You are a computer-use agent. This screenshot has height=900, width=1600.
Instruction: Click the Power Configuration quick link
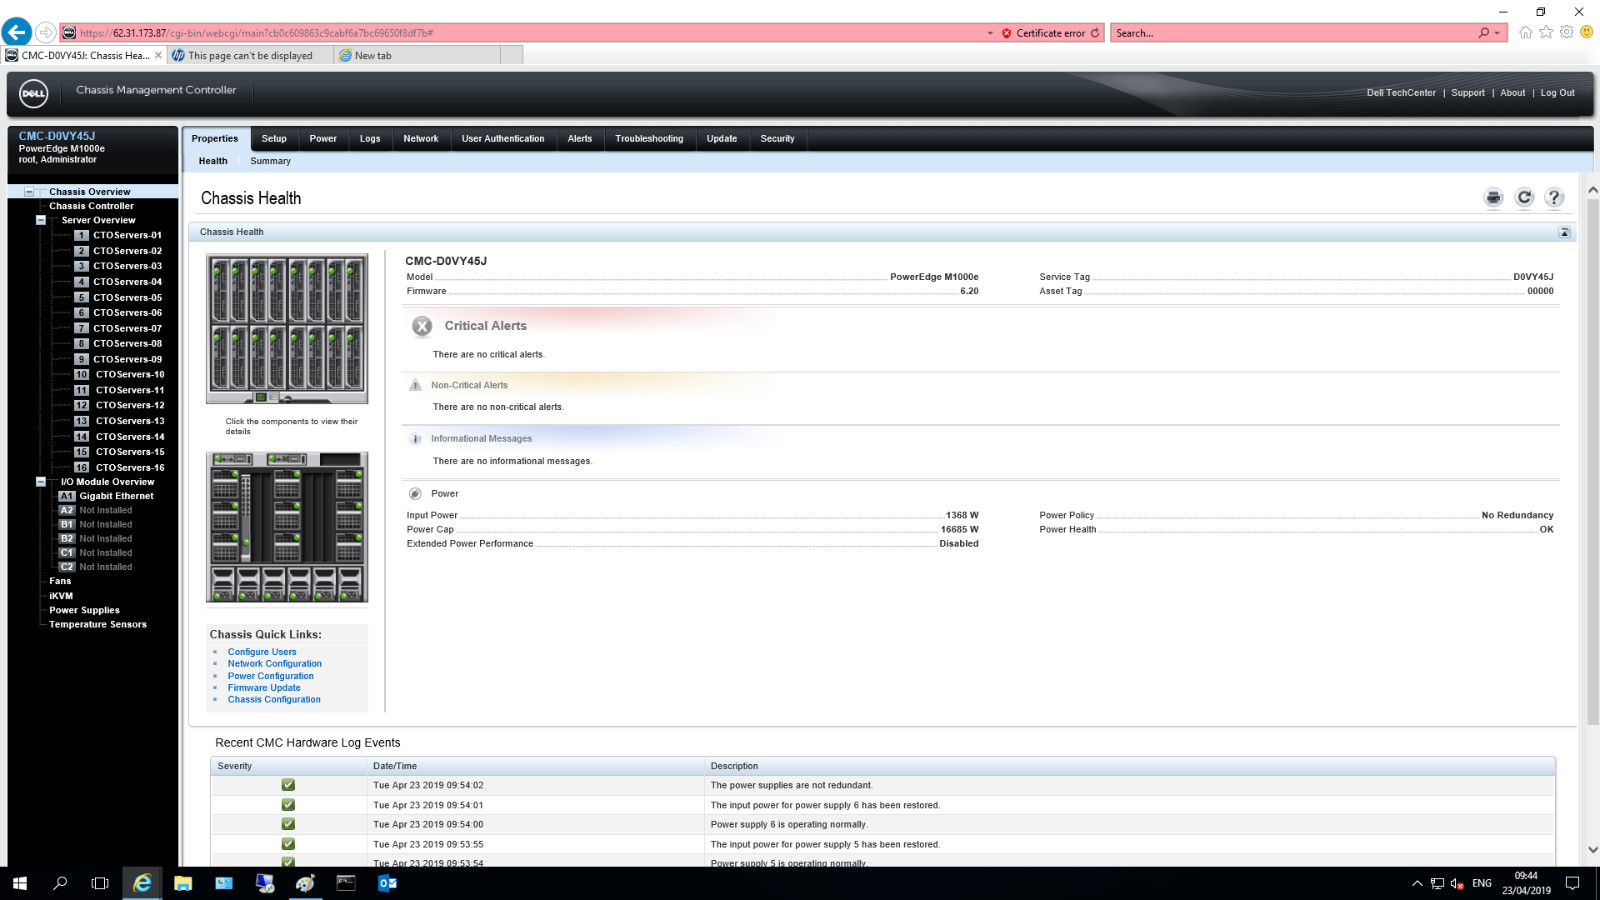click(x=271, y=676)
